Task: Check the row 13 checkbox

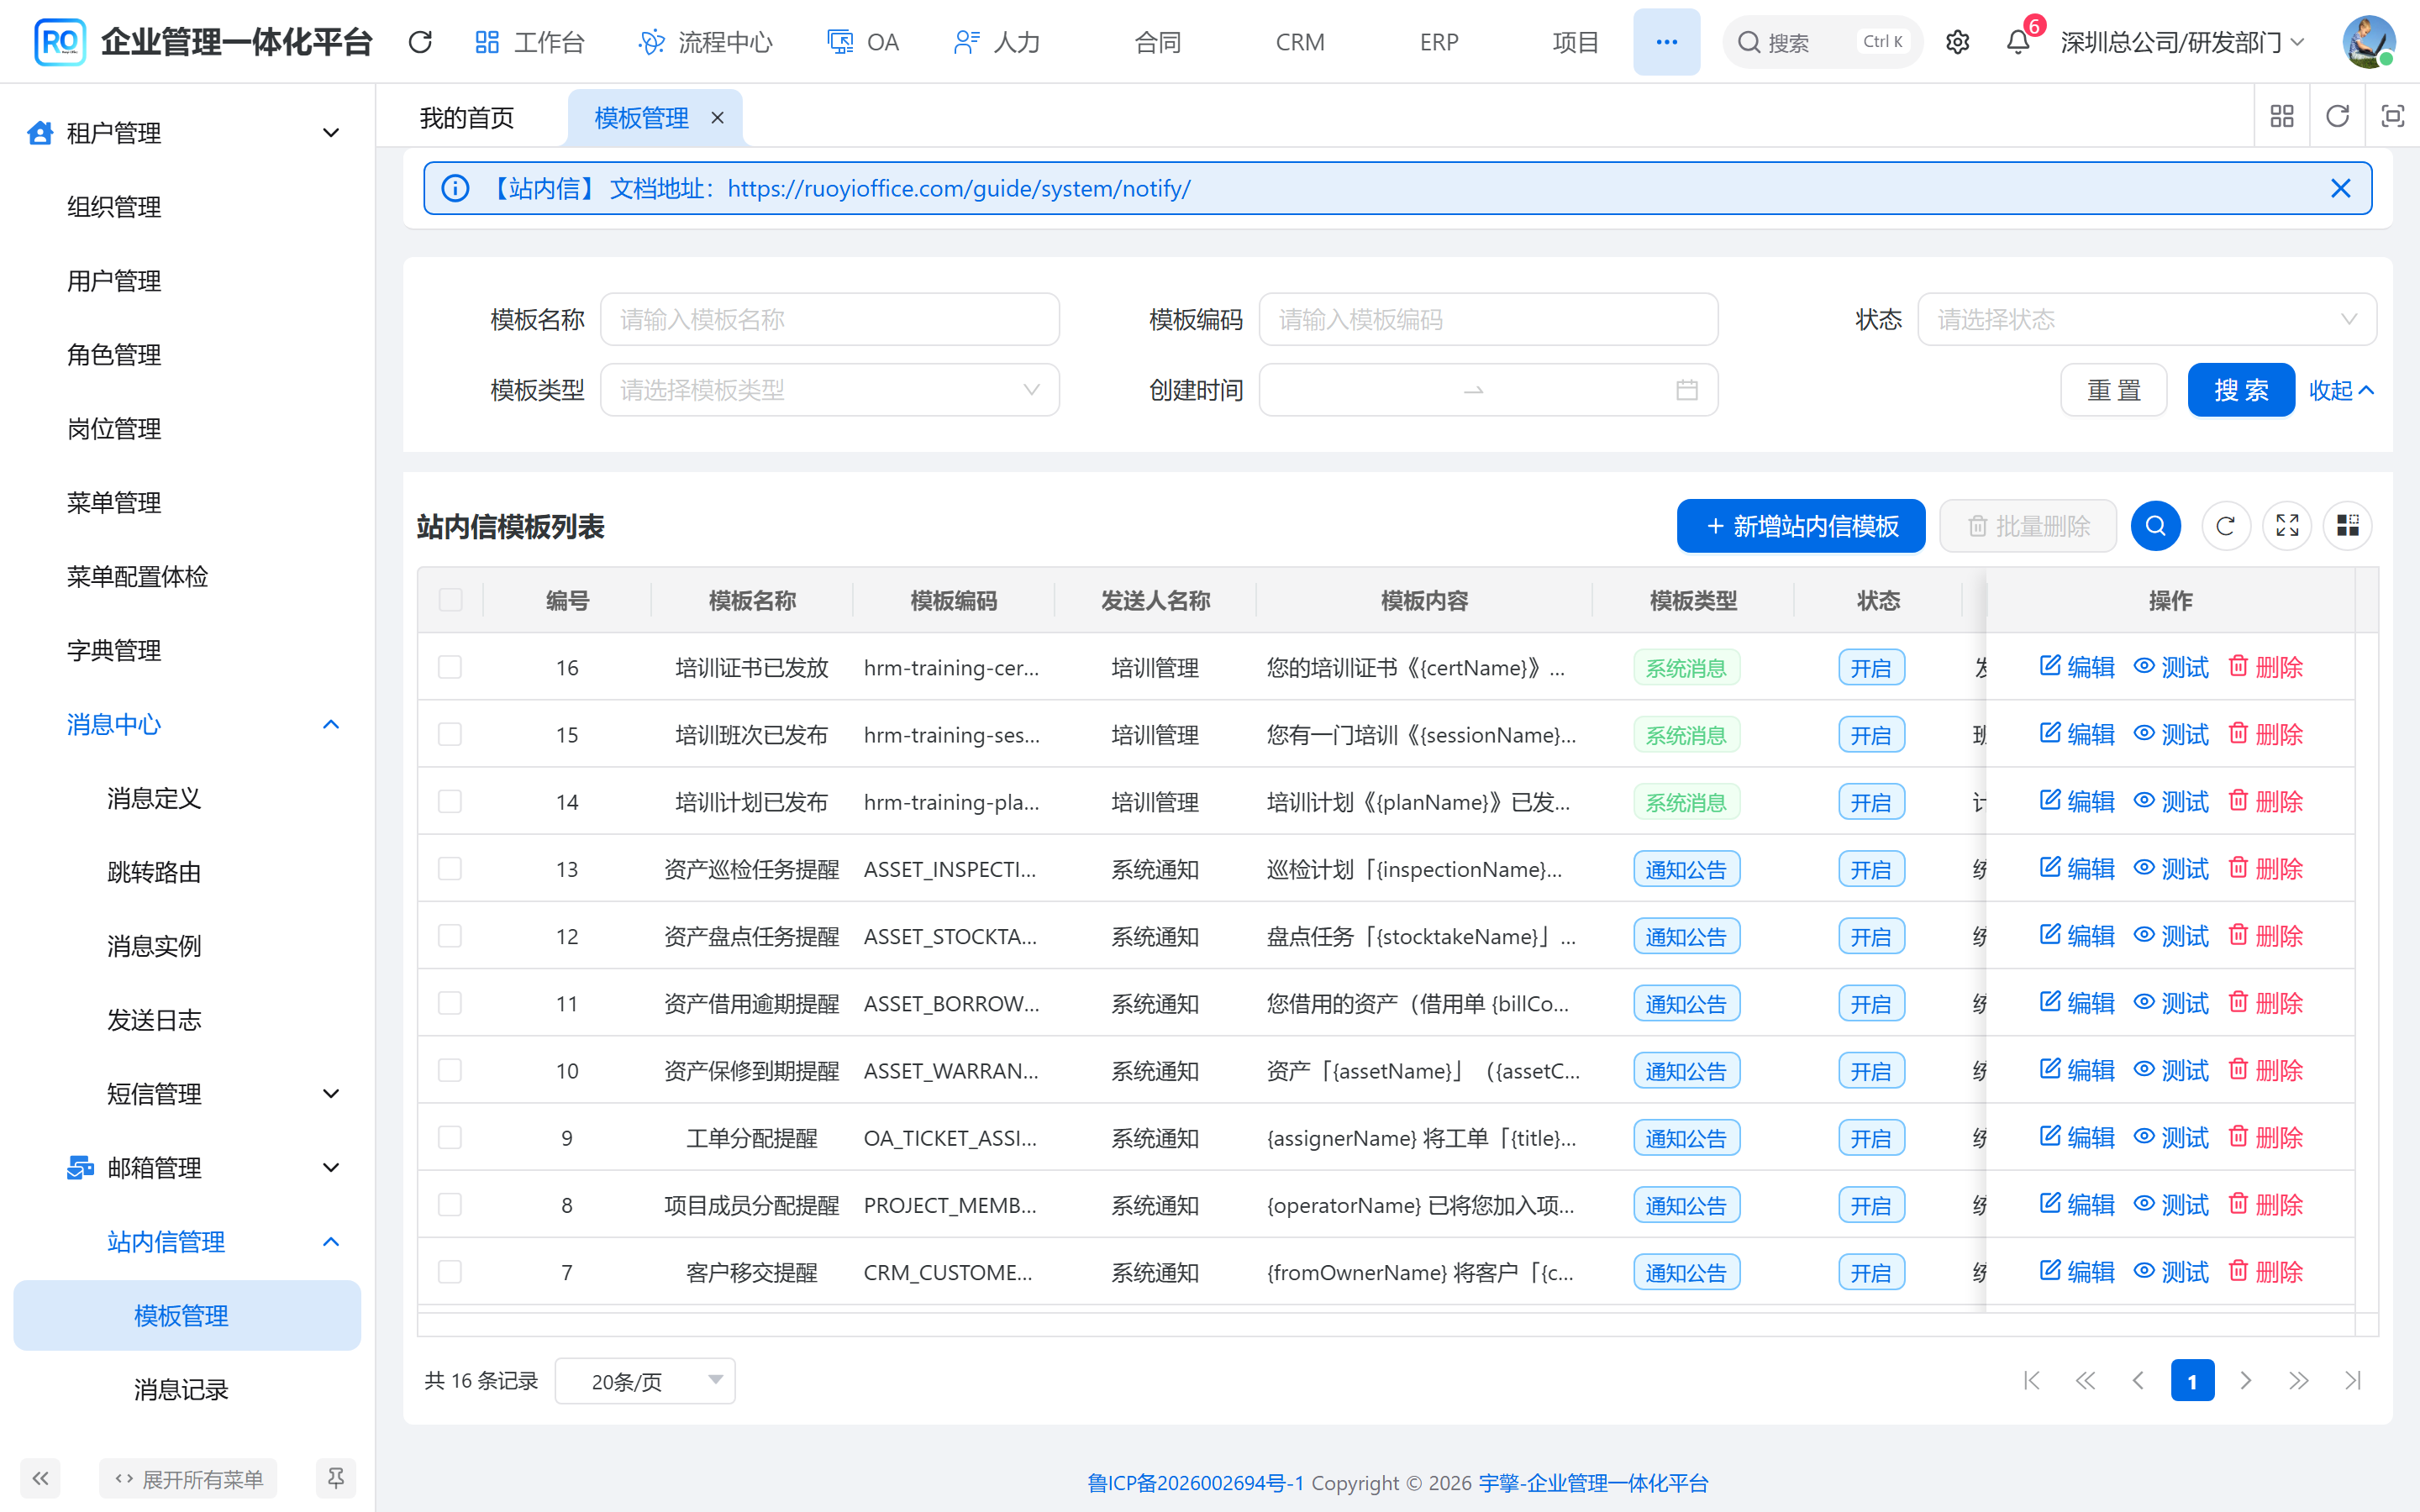Action: coord(450,868)
